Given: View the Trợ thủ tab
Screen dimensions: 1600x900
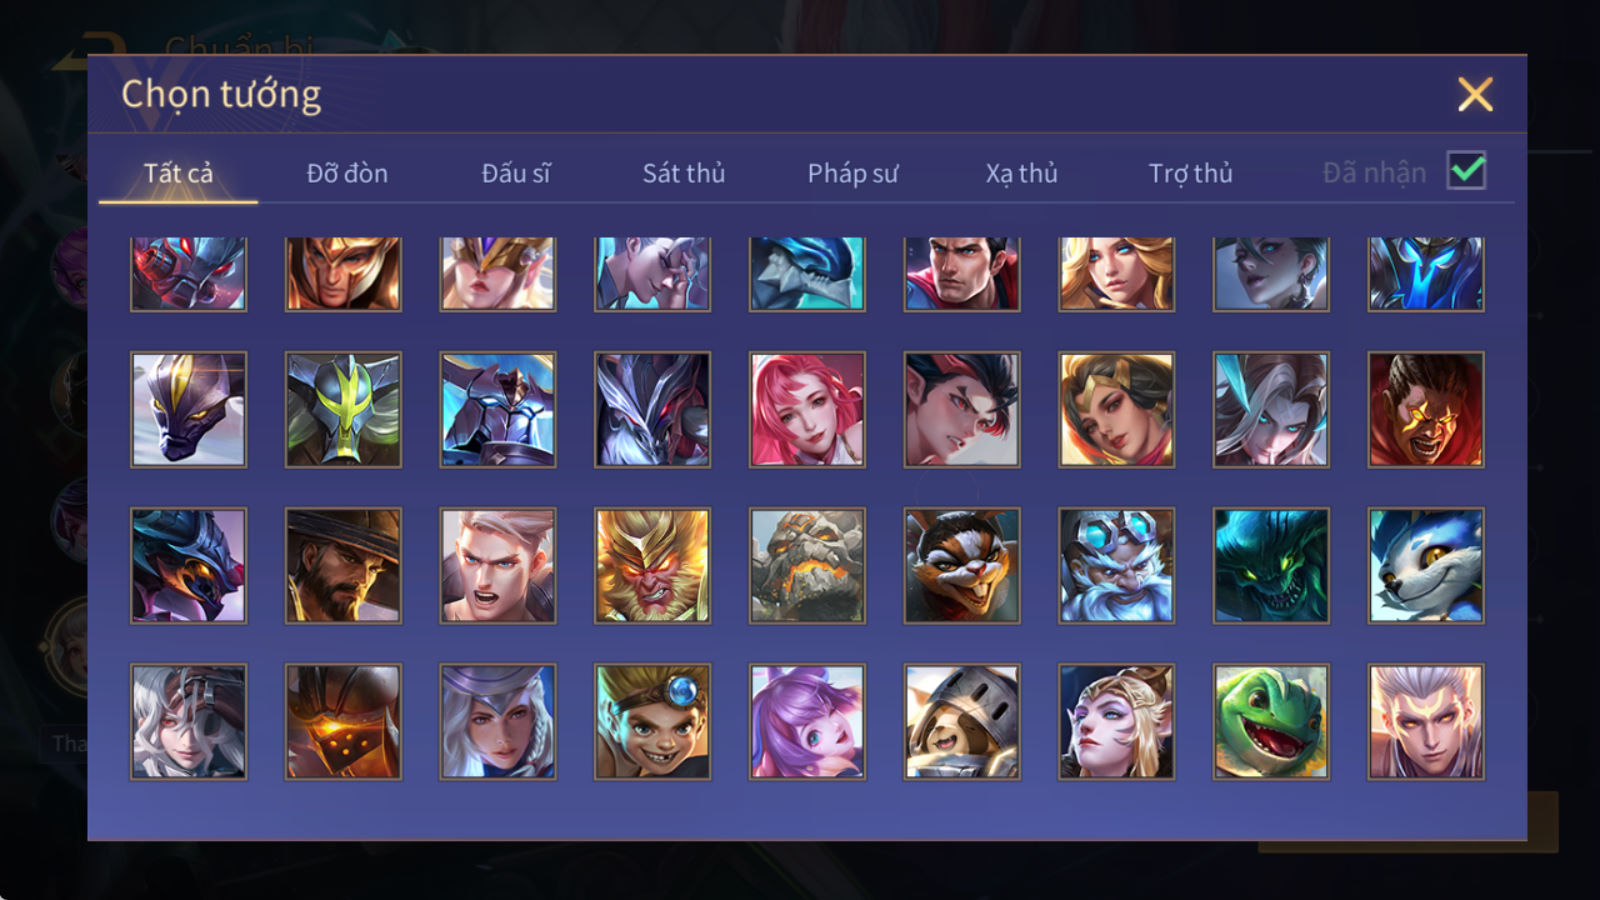Looking at the screenshot, I should point(1190,173).
